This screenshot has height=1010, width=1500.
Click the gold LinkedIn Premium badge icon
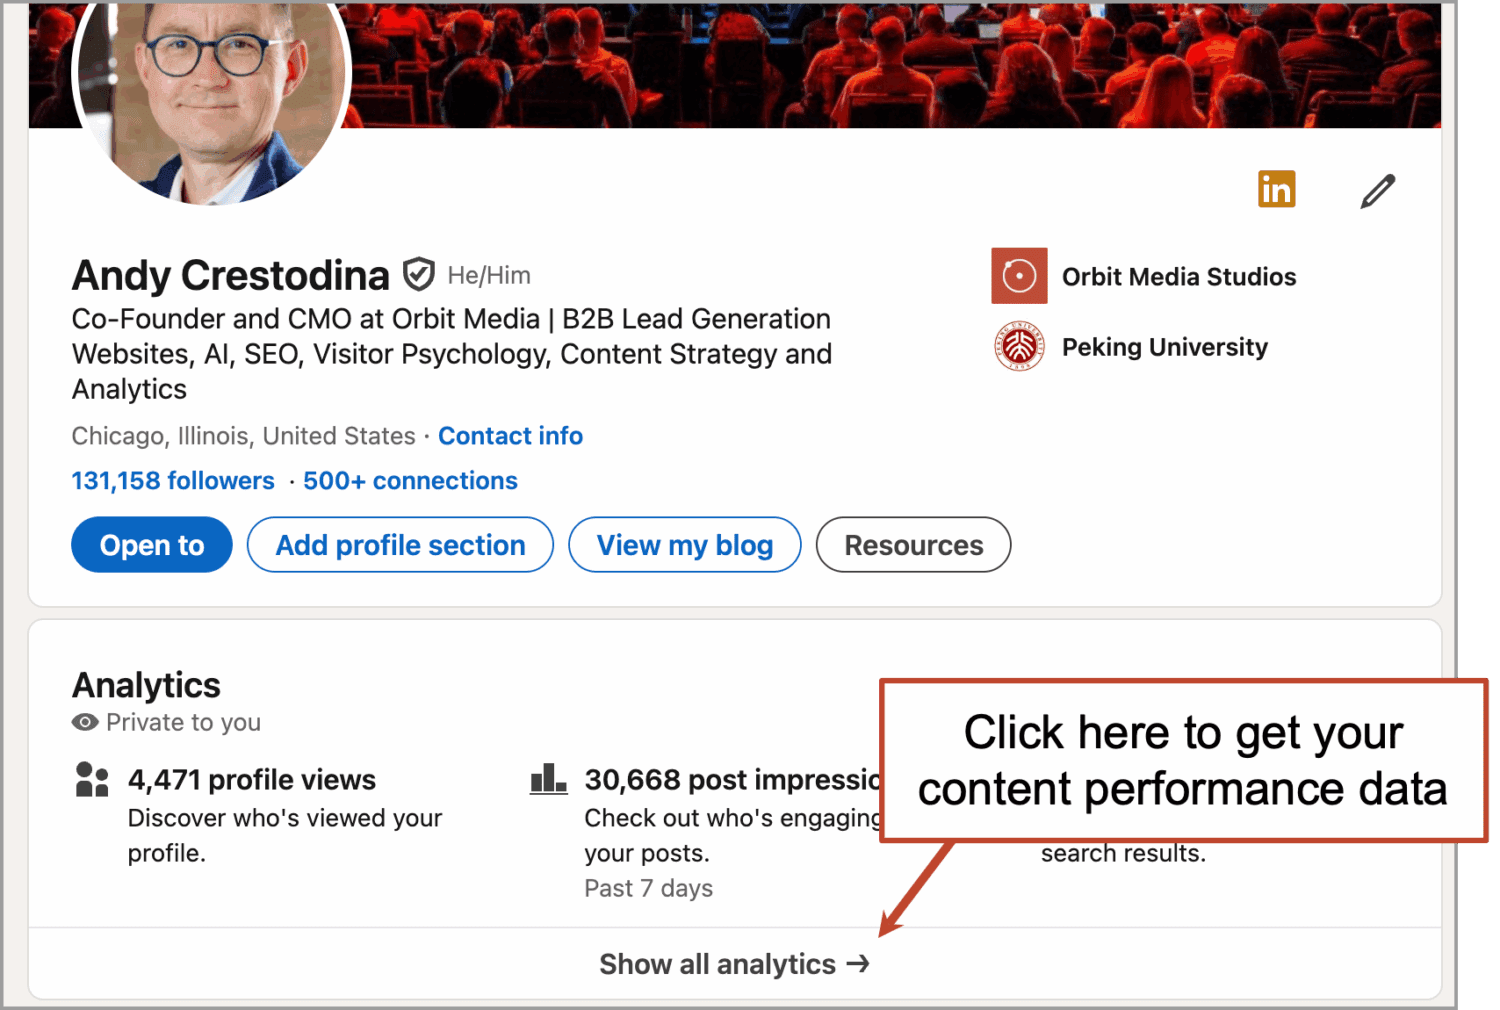coord(1276,189)
